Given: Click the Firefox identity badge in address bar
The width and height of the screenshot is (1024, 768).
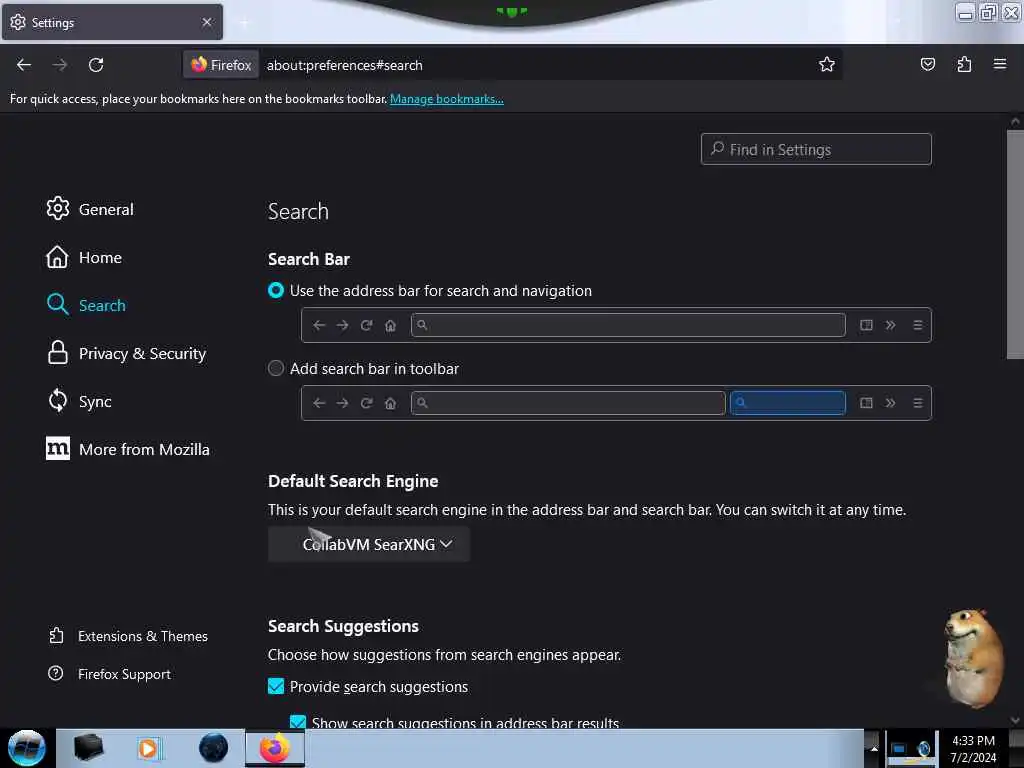Looking at the screenshot, I should (x=221, y=65).
